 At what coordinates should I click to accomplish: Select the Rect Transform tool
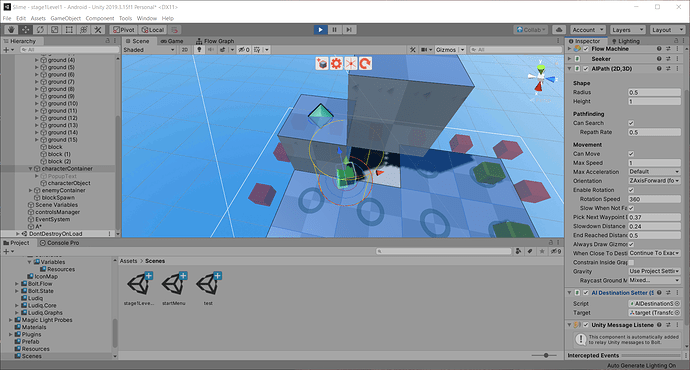69,29
